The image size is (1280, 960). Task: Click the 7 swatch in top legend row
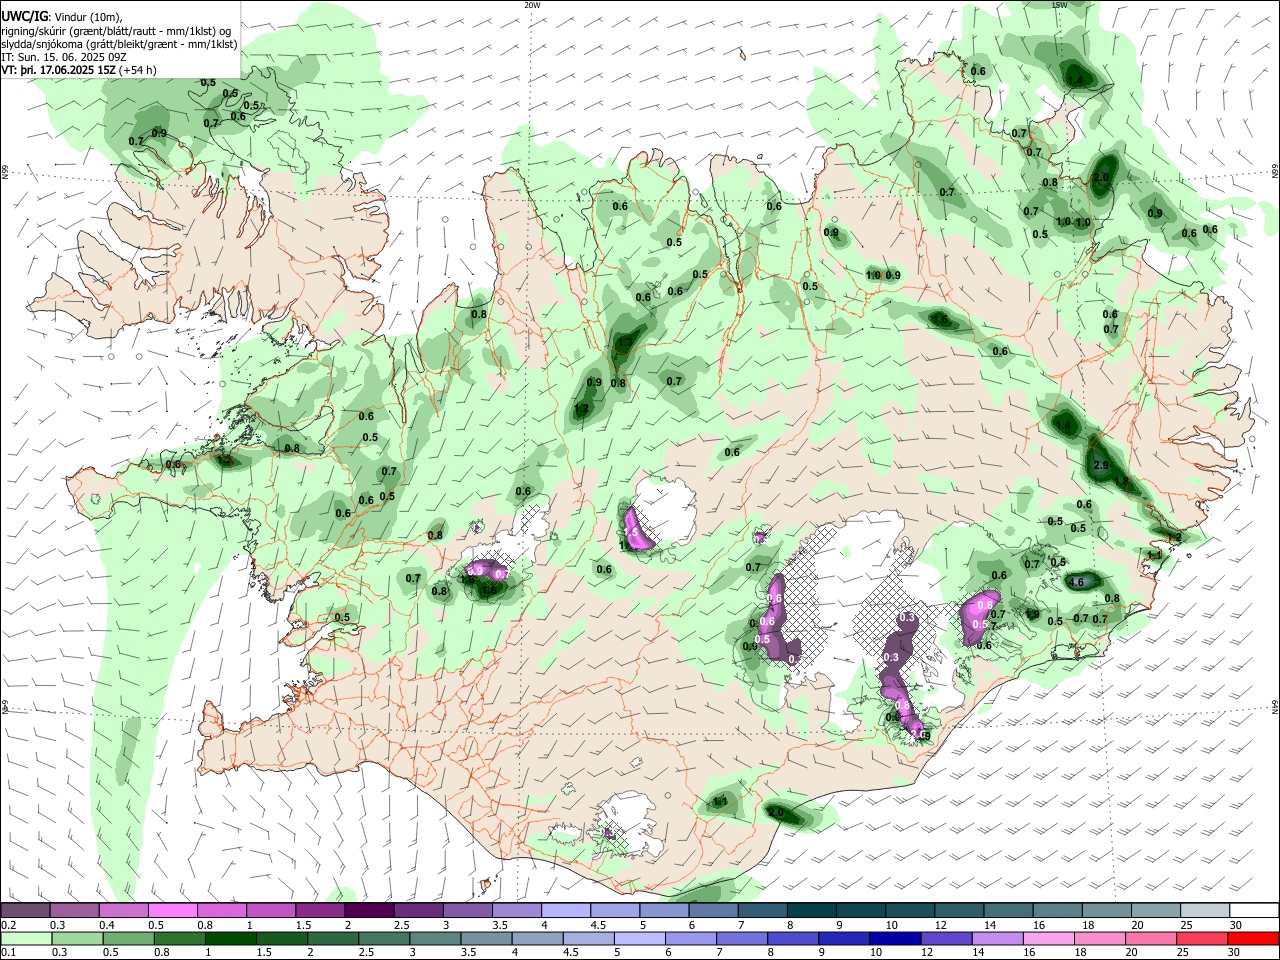(762, 910)
